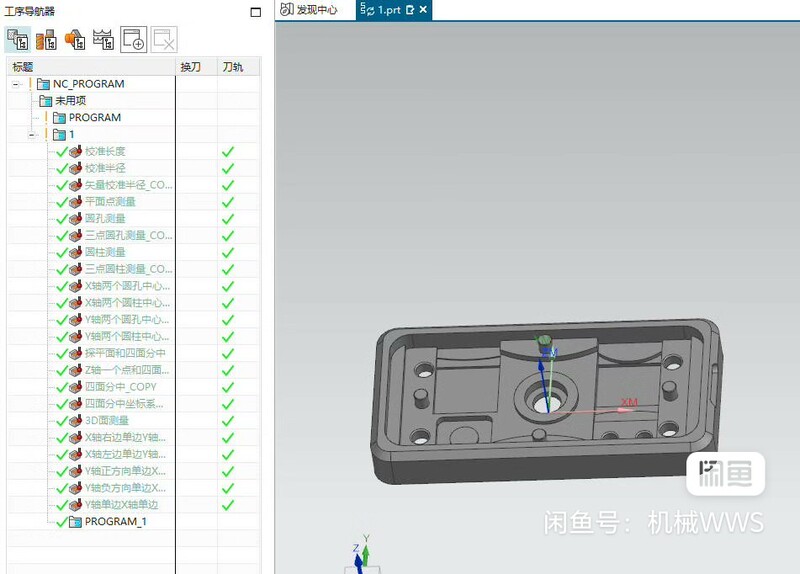Open the 发现中心 tab

tap(309, 10)
